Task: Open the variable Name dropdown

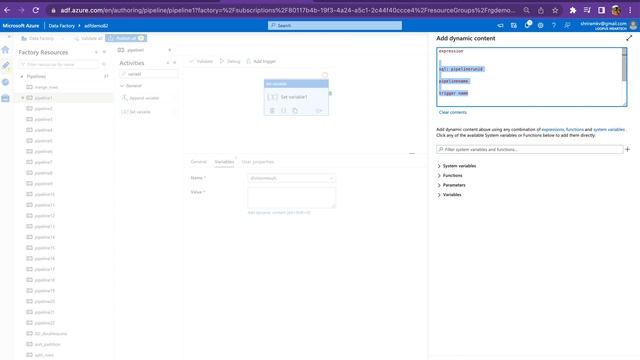Action: point(291,178)
